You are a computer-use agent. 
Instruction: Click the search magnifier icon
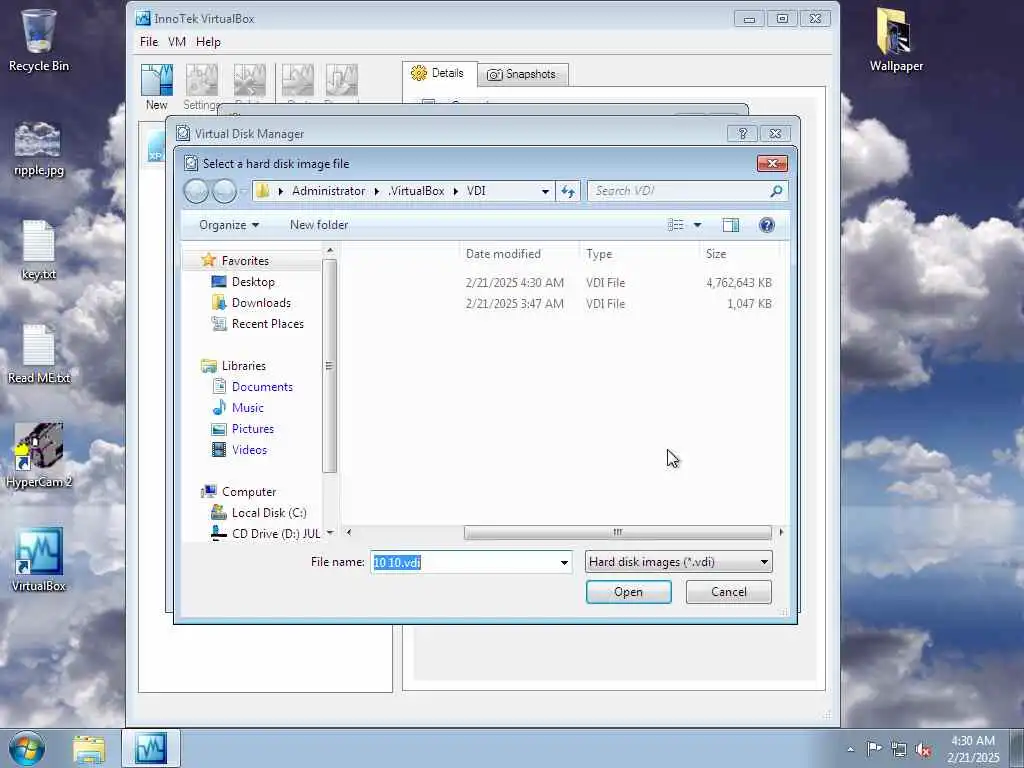point(776,191)
